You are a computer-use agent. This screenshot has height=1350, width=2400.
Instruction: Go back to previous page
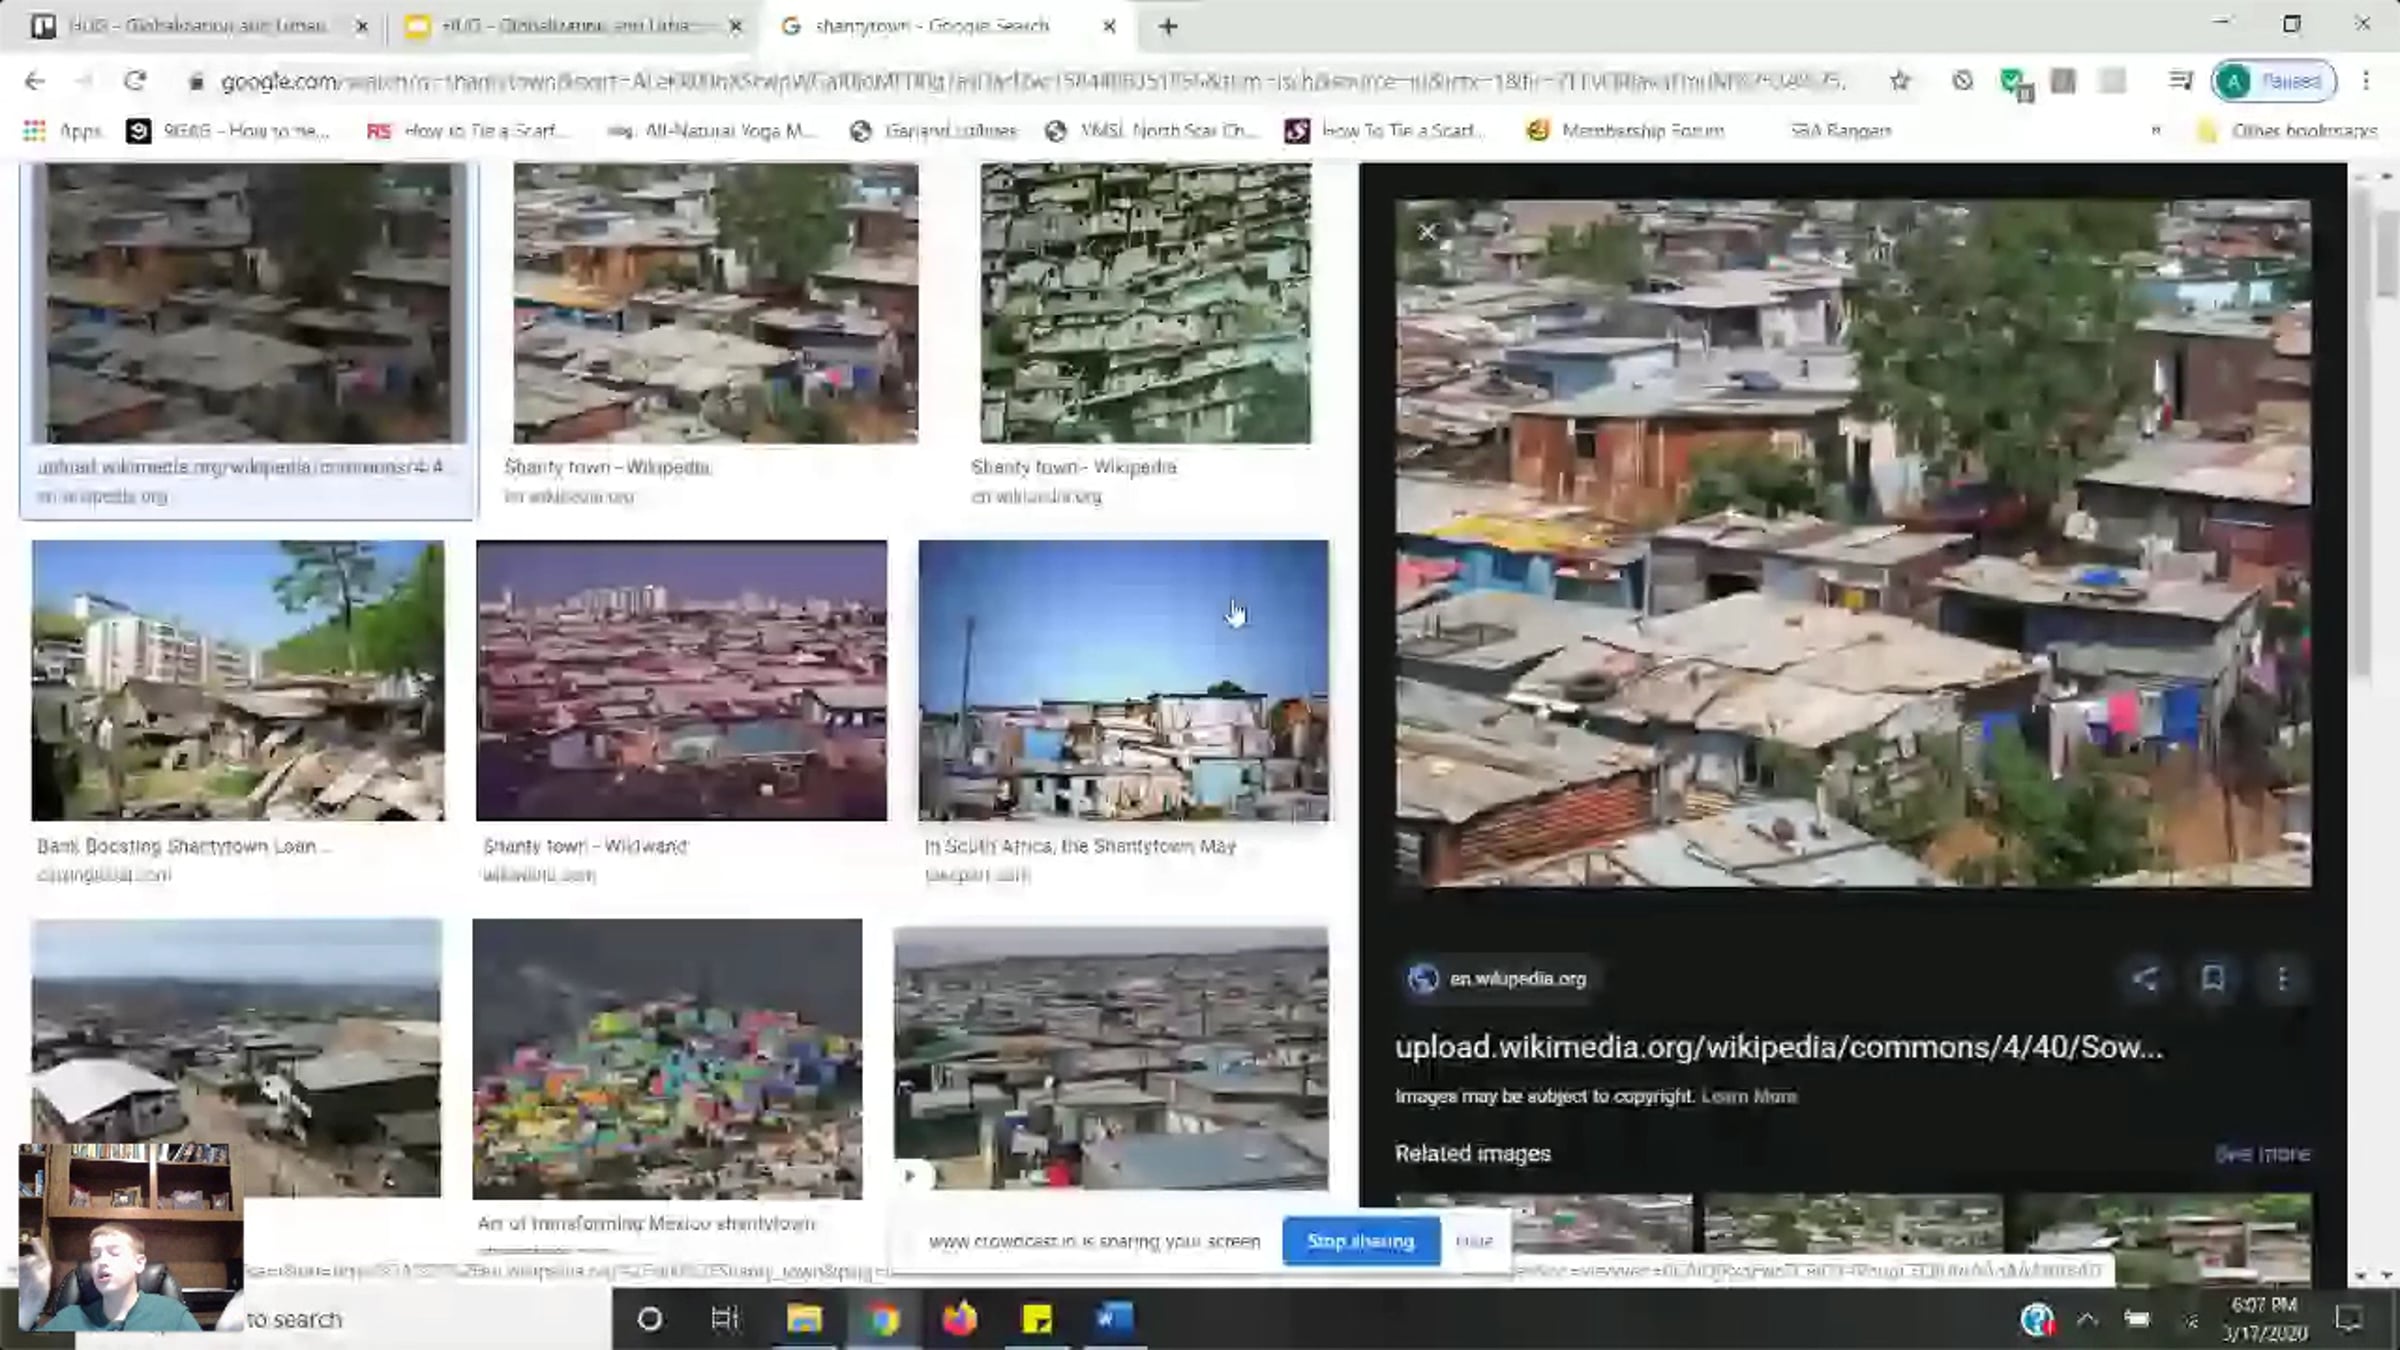click(x=35, y=81)
